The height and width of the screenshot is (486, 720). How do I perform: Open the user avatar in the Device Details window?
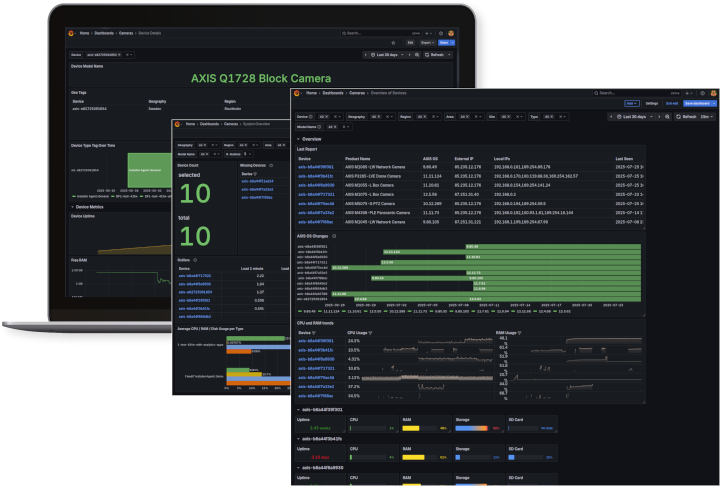point(451,33)
